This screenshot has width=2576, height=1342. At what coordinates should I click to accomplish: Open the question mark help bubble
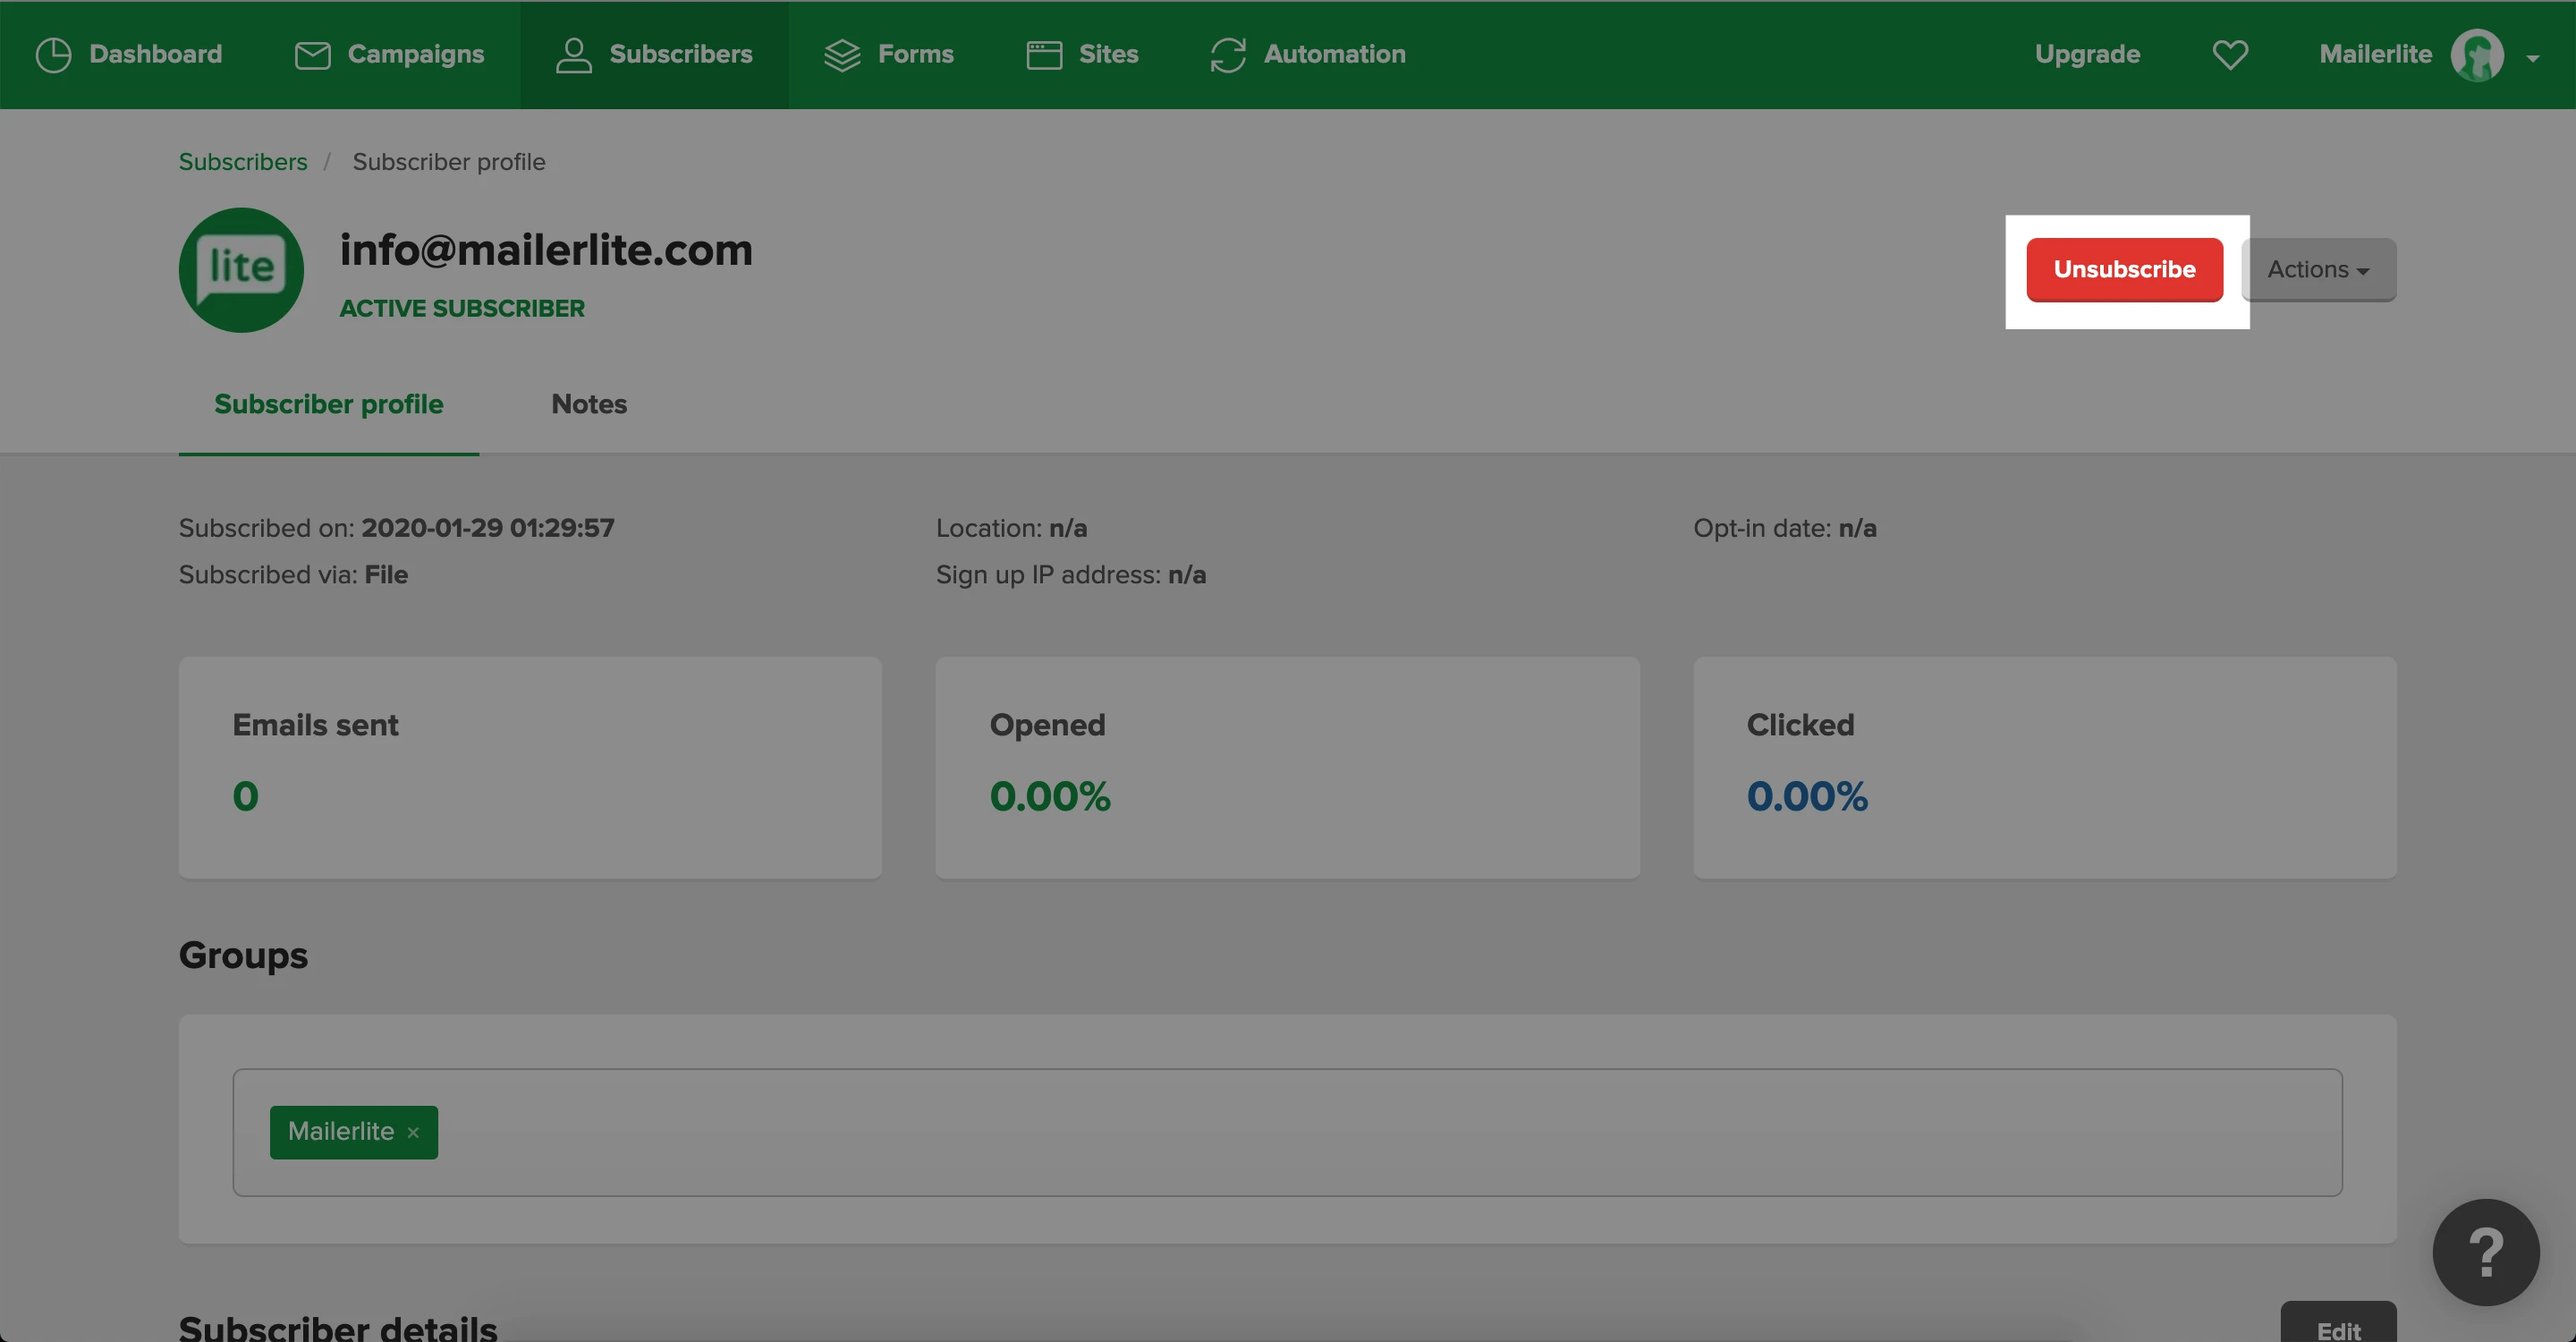(2485, 1252)
